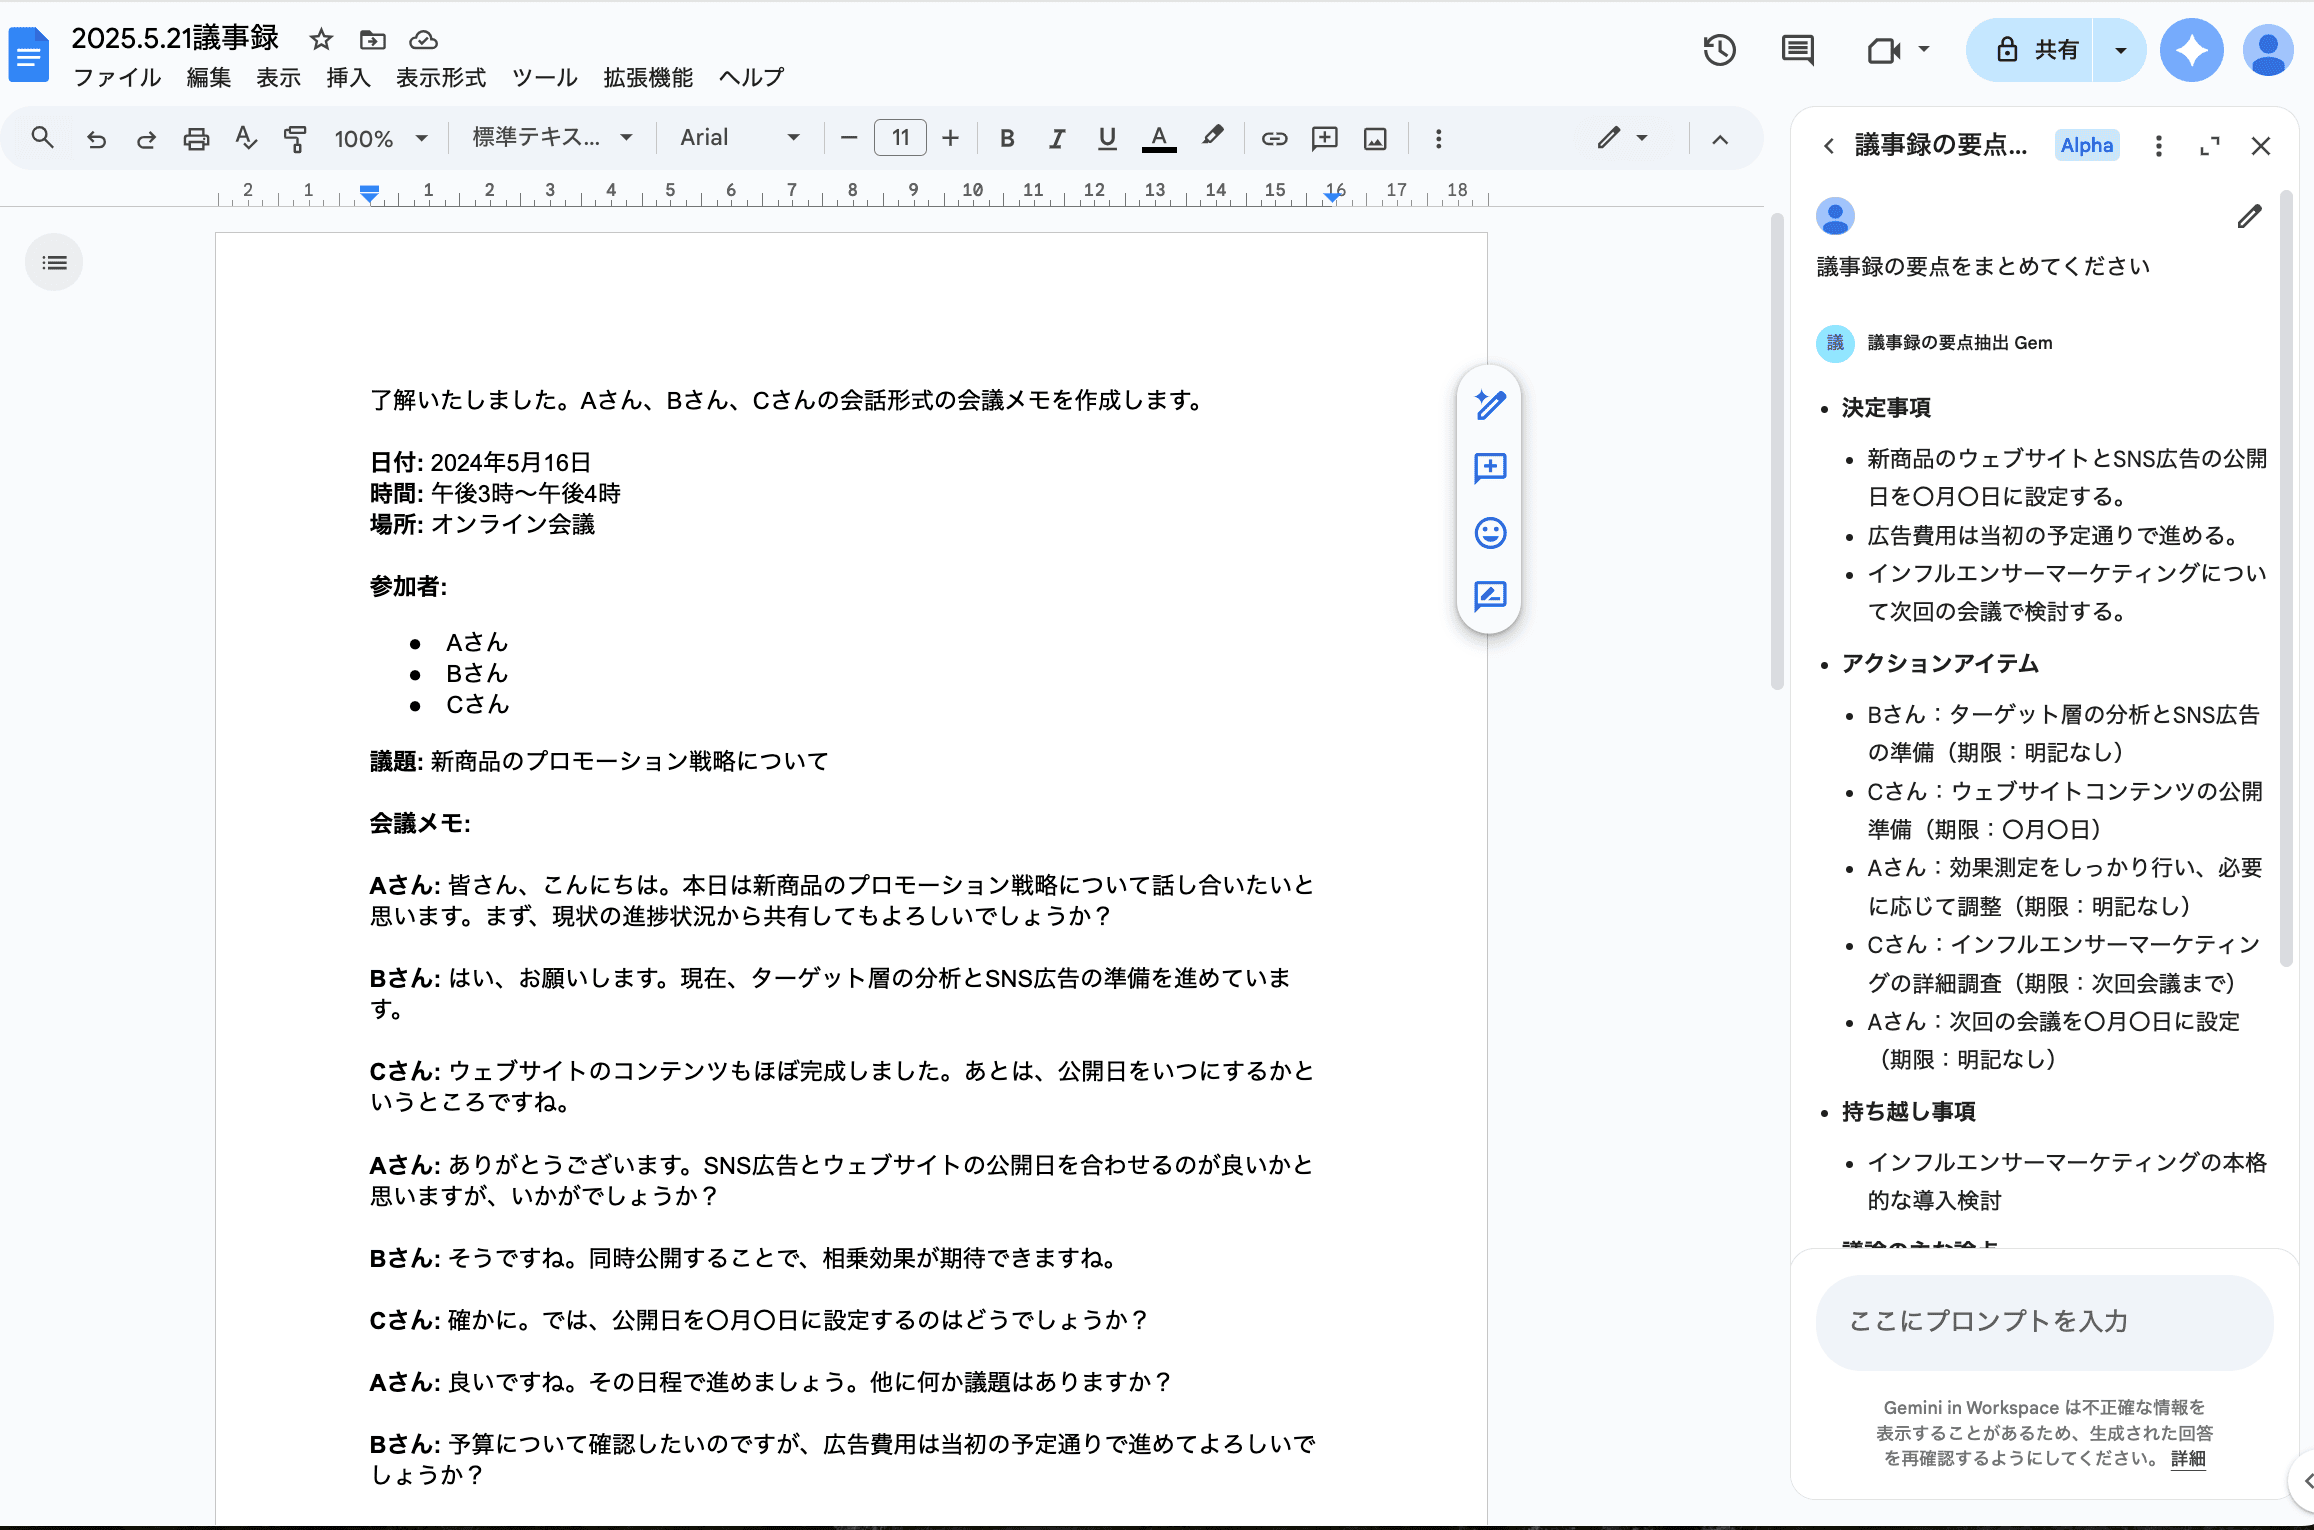The width and height of the screenshot is (2314, 1530).
Task: Click the paint format roller icon
Action: tap(295, 139)
